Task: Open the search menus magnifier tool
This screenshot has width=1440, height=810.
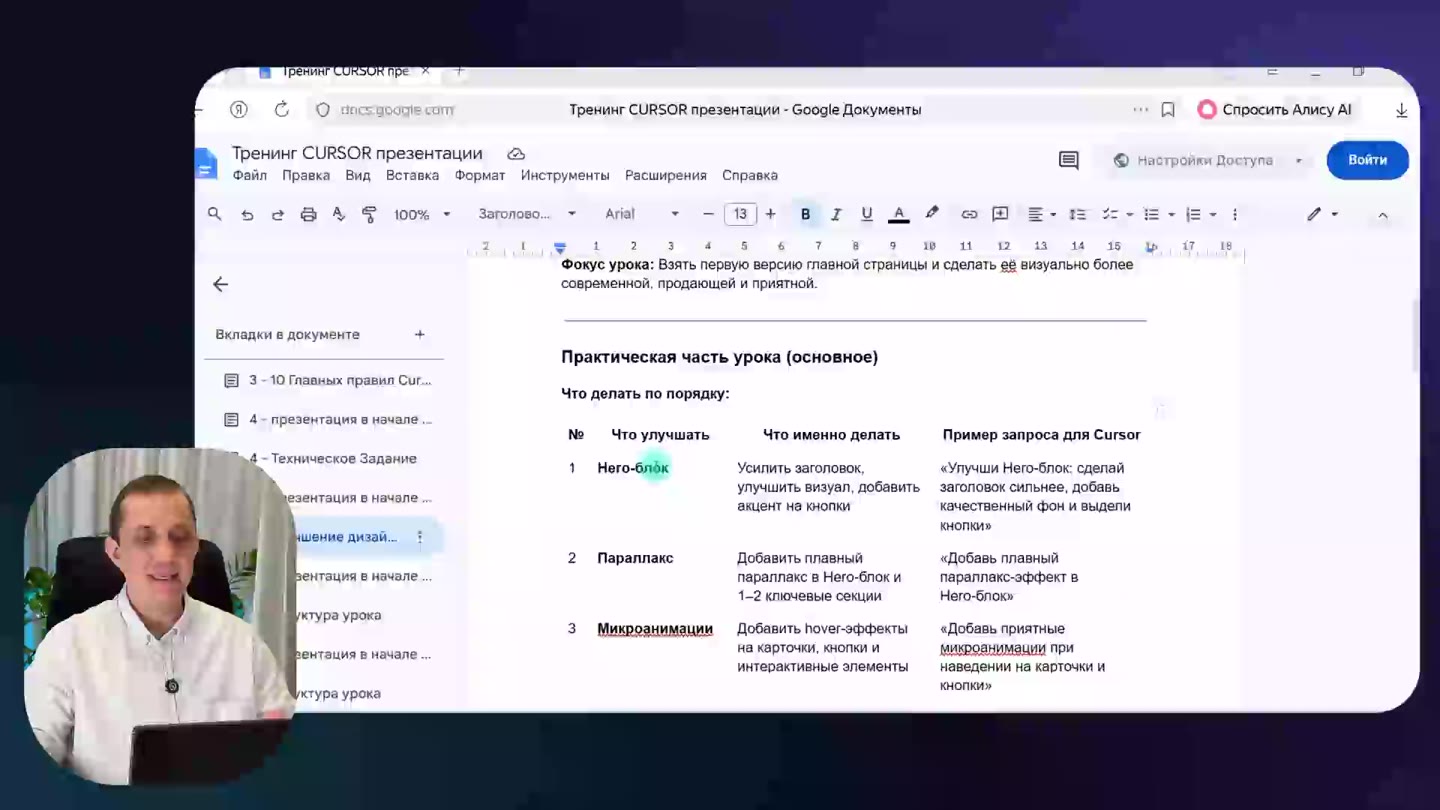Action: [214, 214]
